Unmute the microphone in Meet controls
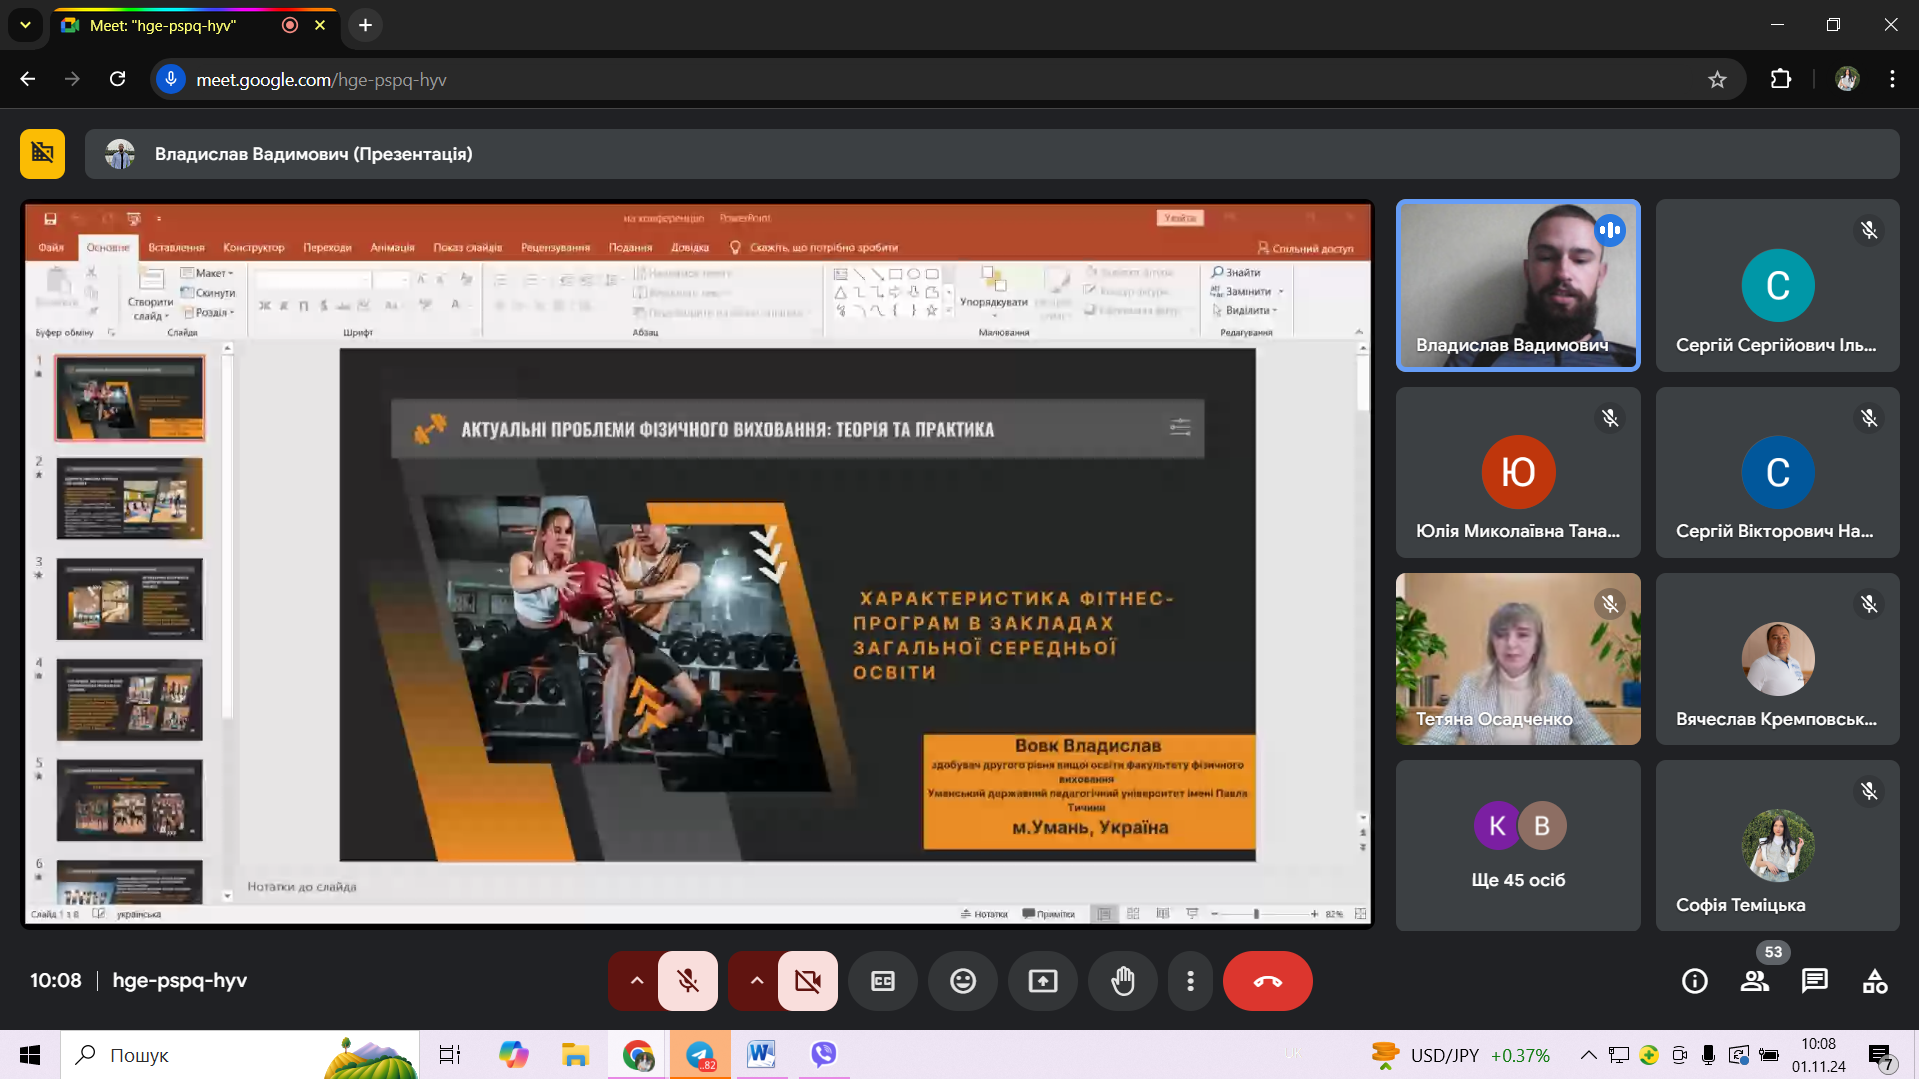 (x=688, y=981)
